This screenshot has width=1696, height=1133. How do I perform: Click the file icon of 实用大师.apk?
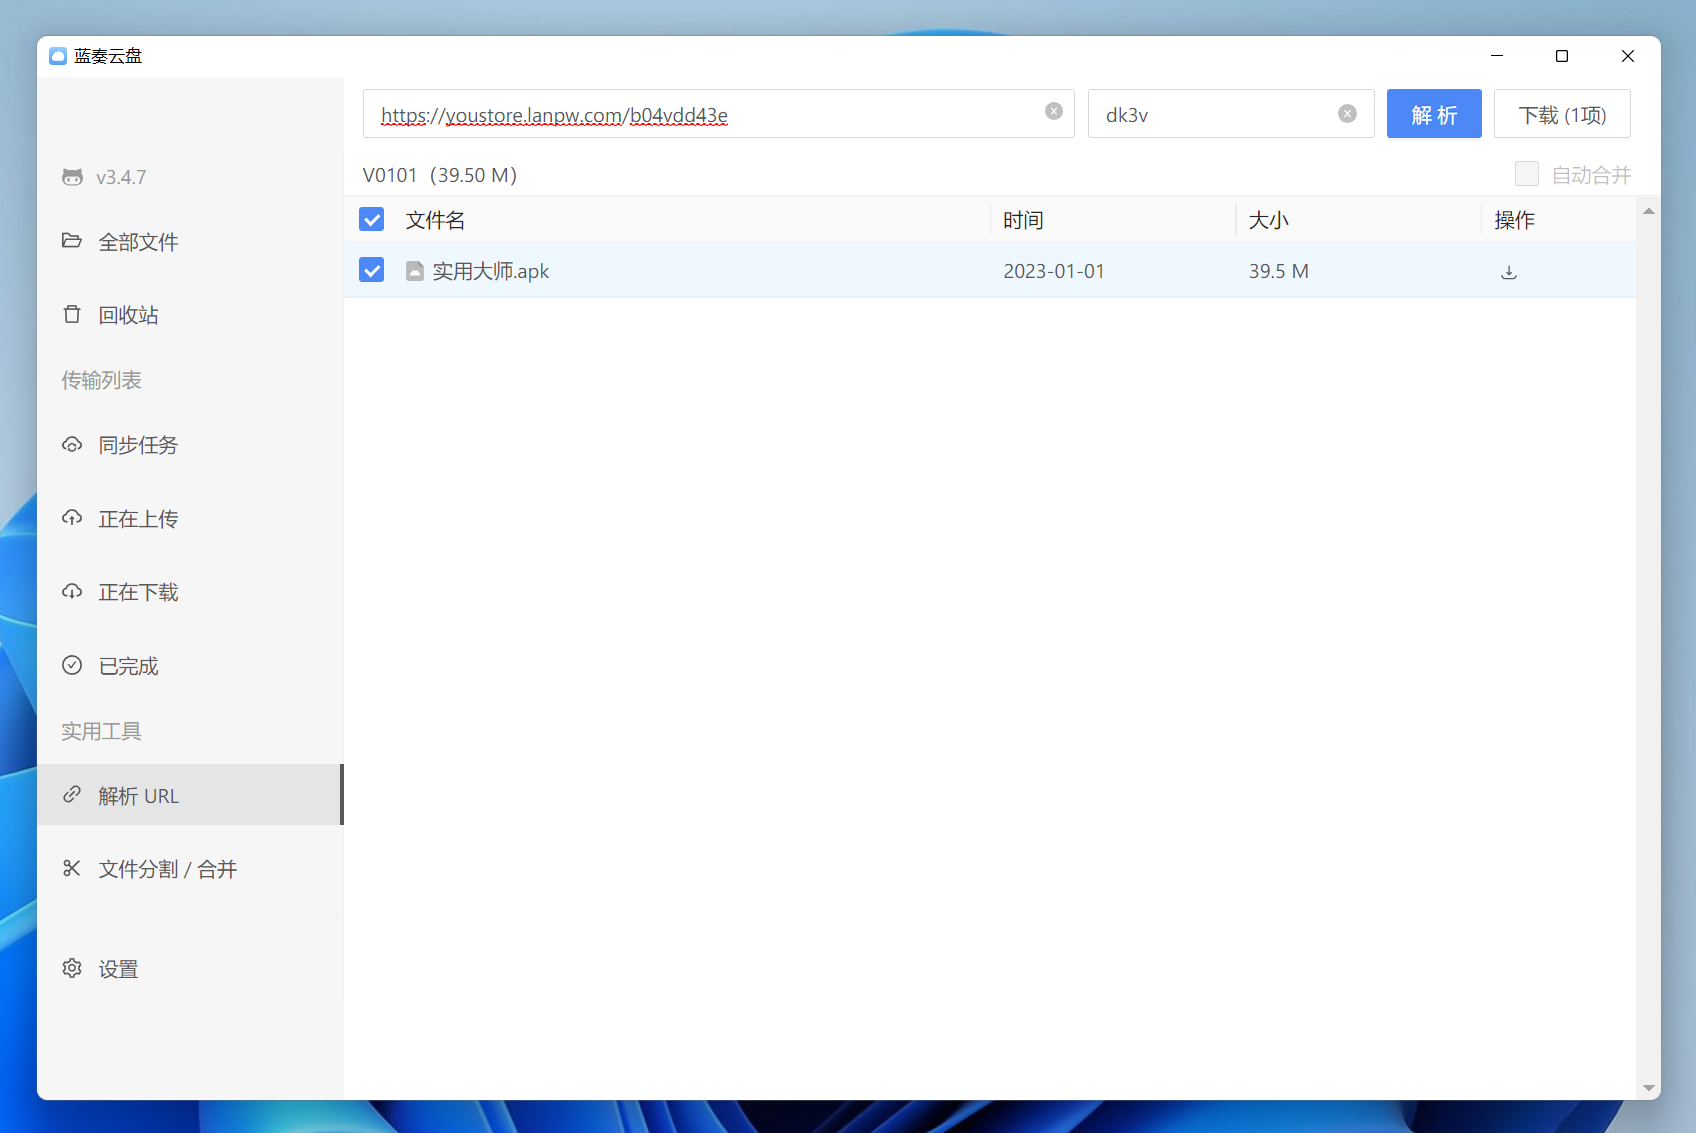click(x=415, y=271)
